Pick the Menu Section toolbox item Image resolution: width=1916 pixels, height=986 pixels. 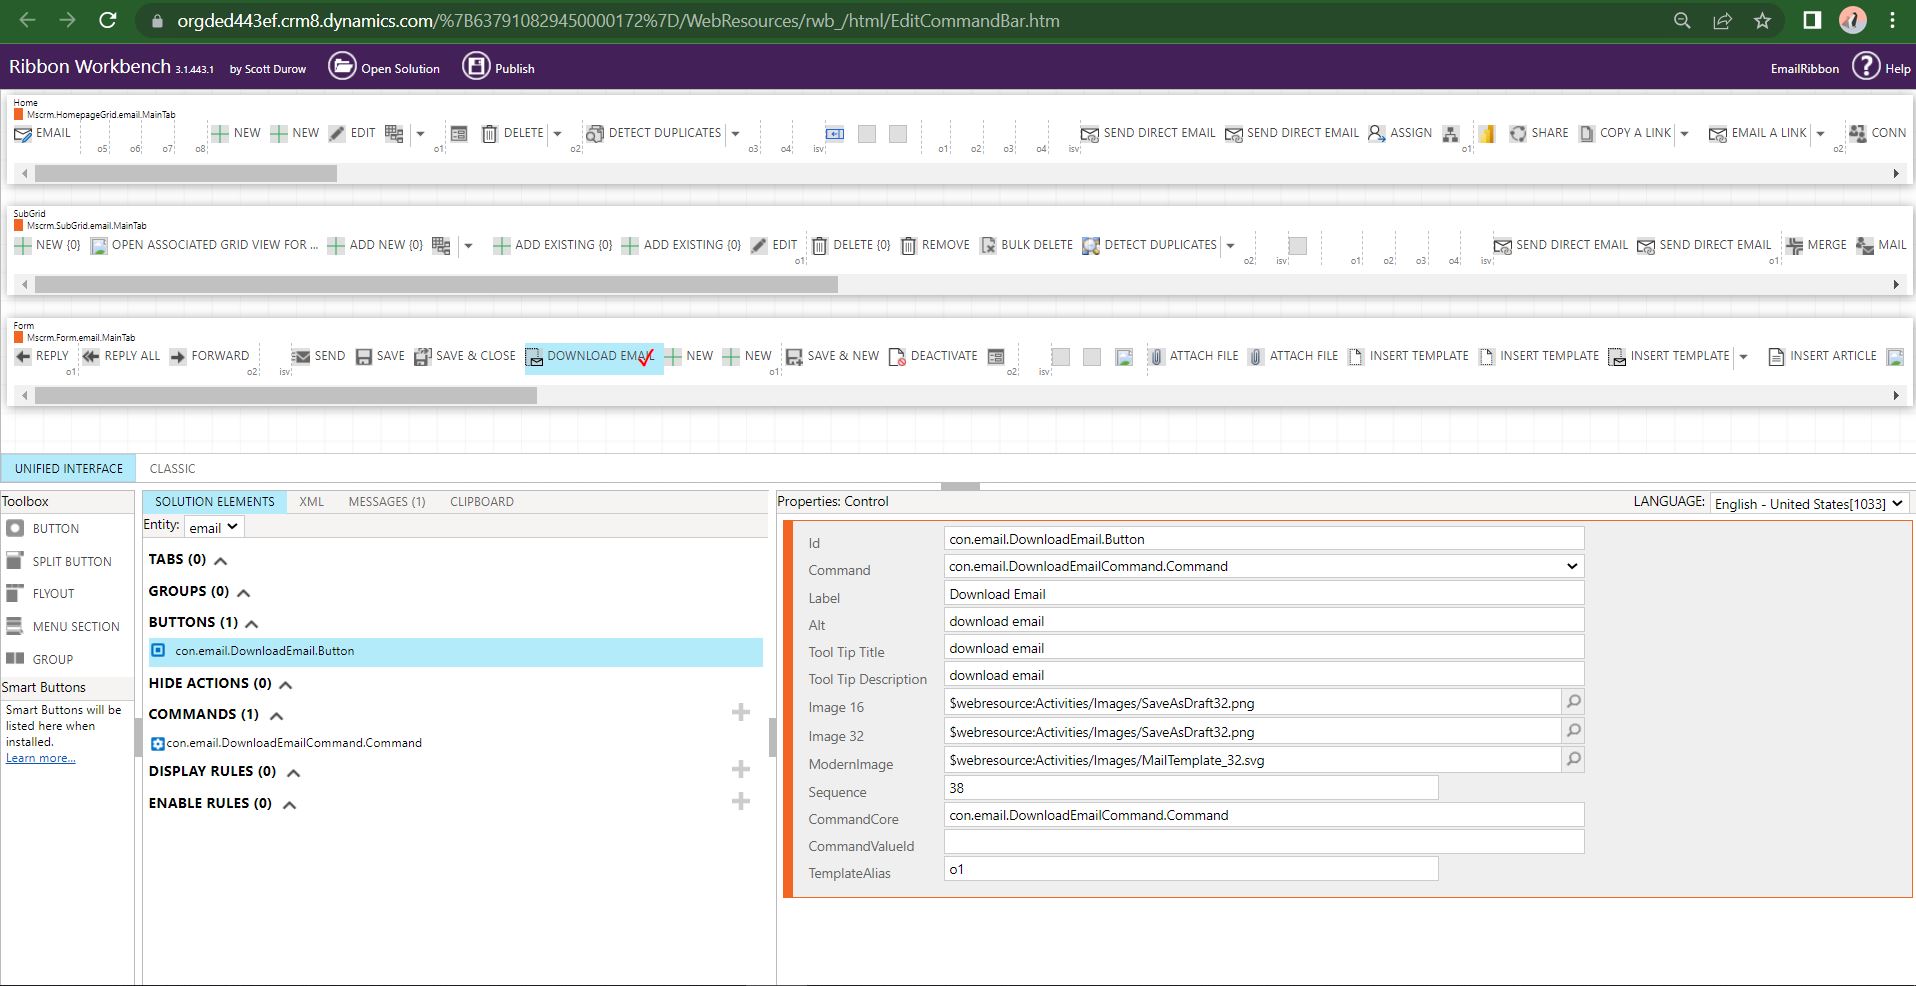tap(62, 626)
